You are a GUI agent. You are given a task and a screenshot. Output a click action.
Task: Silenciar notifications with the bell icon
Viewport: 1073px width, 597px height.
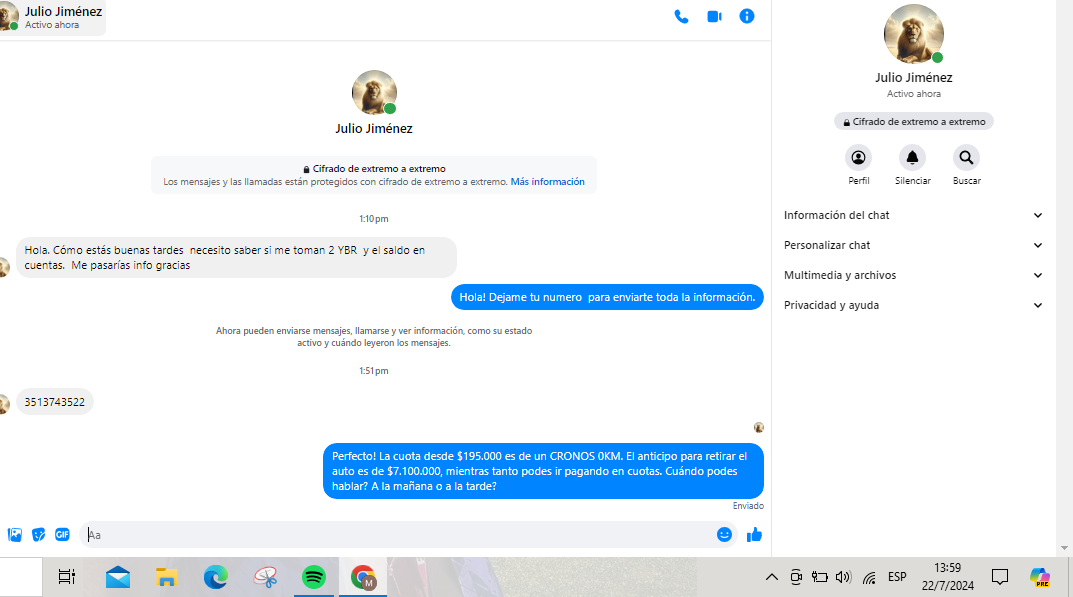[912, 158]
